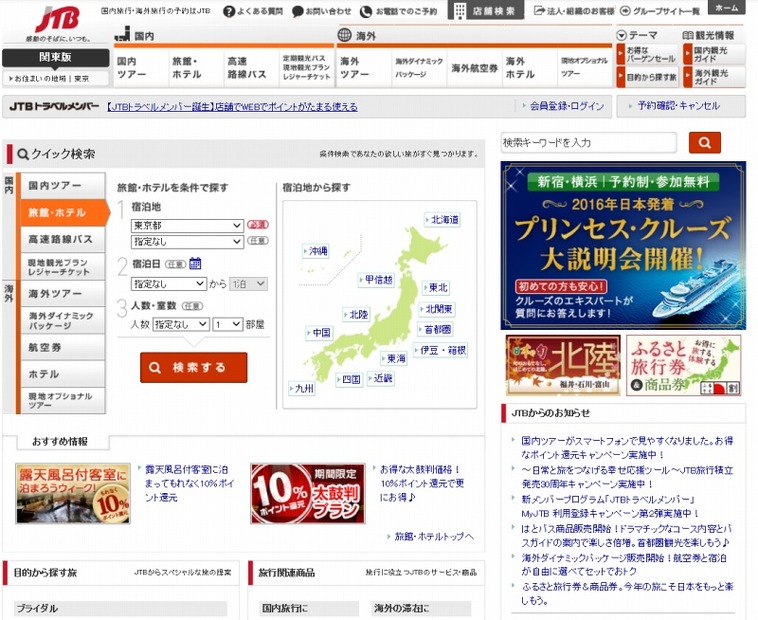Click the お問い合わせ speech bubble icon
Image resolution: width=758 pixels, height=620 pixels.
(298, 12)
